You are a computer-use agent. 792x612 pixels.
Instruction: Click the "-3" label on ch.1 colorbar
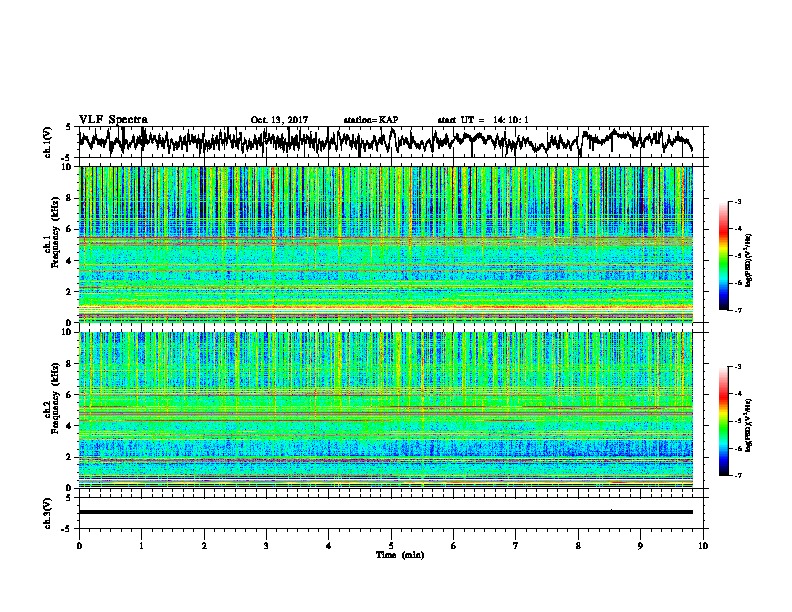pos(738,201)
